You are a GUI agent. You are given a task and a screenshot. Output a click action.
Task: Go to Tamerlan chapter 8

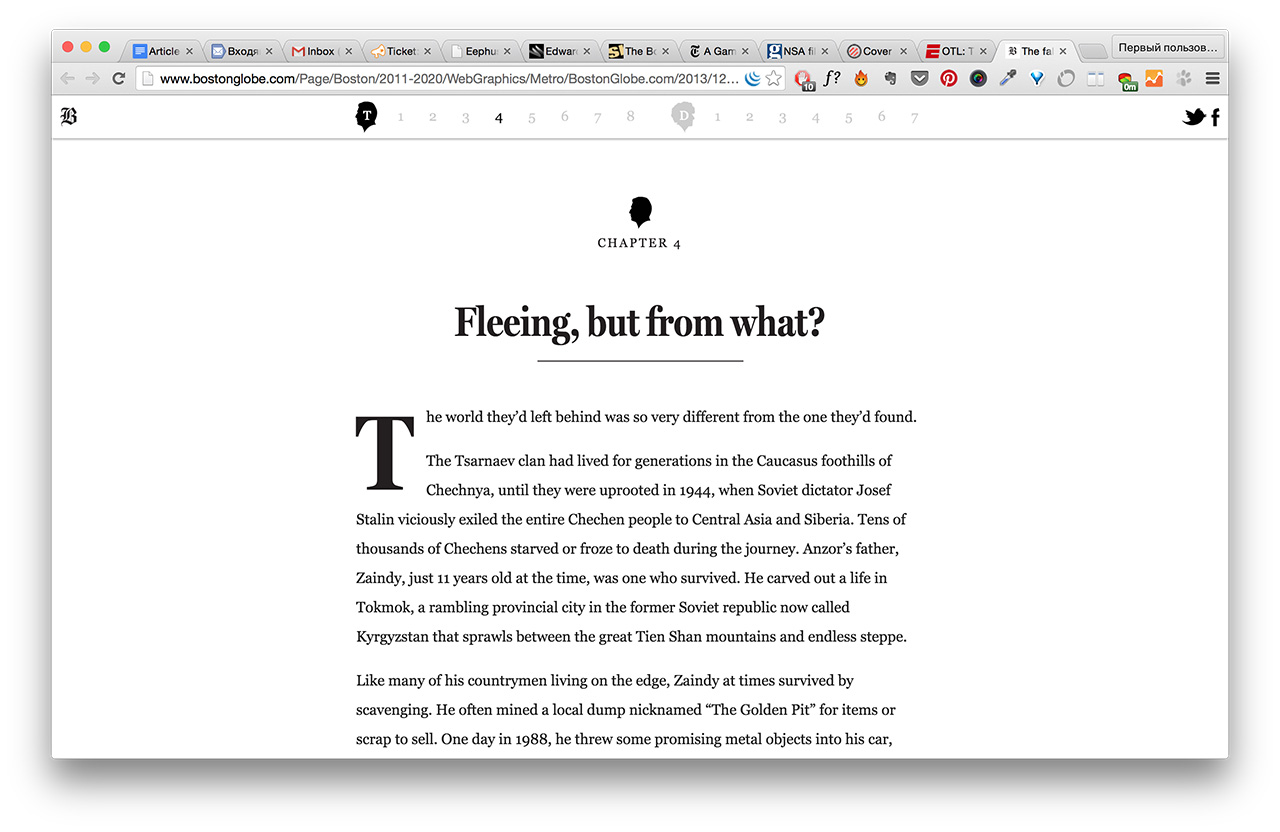coord(631,117)
